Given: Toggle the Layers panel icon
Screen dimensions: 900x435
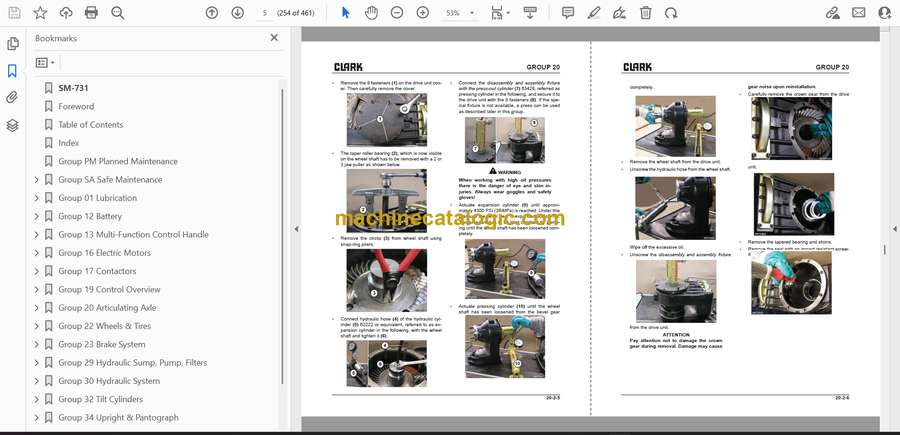Looking at the screenshot, I should (13, 125).
